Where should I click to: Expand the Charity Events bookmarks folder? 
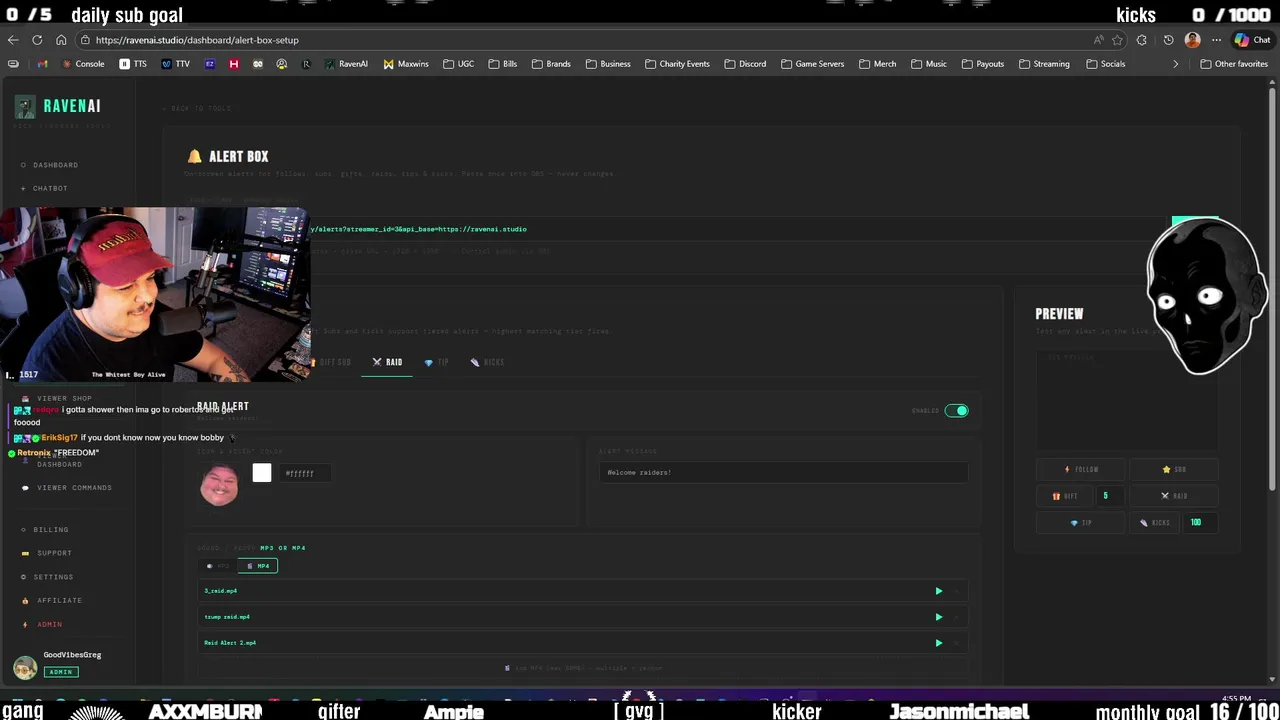677,64
